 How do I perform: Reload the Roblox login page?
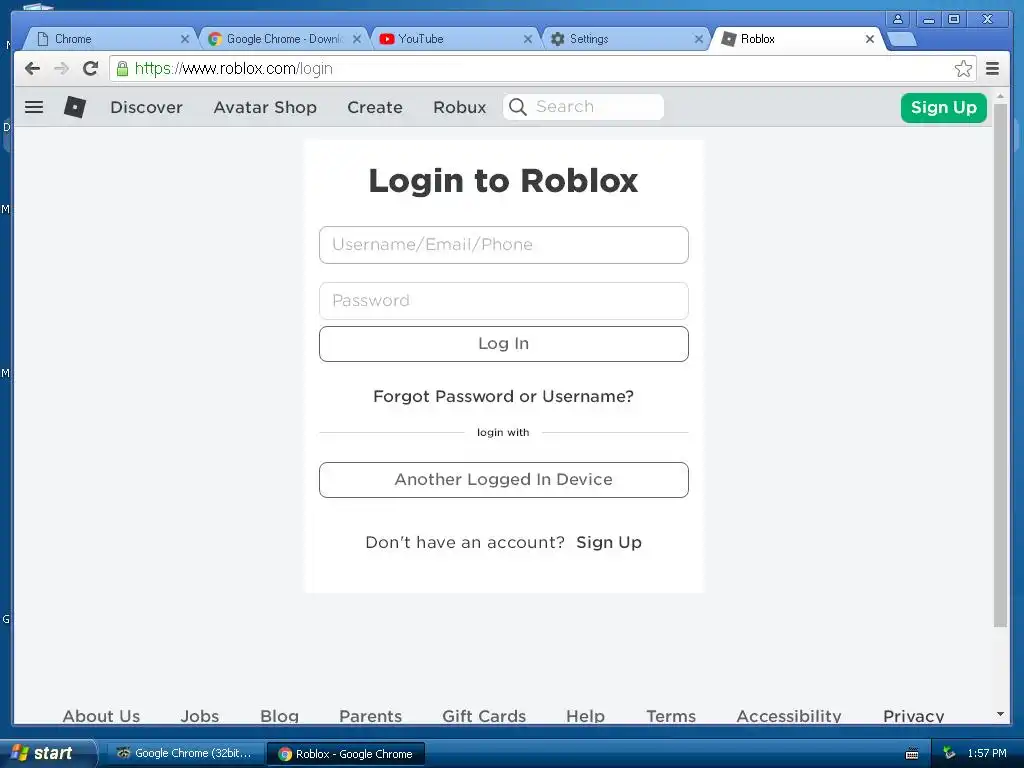pyautogui.click(x=90, y=69)
